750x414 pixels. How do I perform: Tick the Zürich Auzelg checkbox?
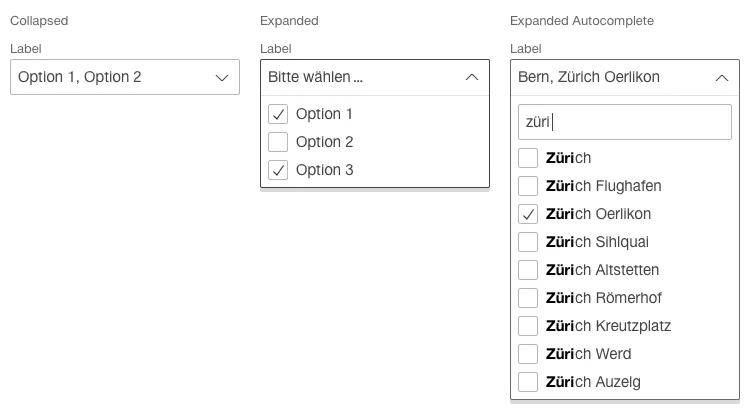coord(529,382)
